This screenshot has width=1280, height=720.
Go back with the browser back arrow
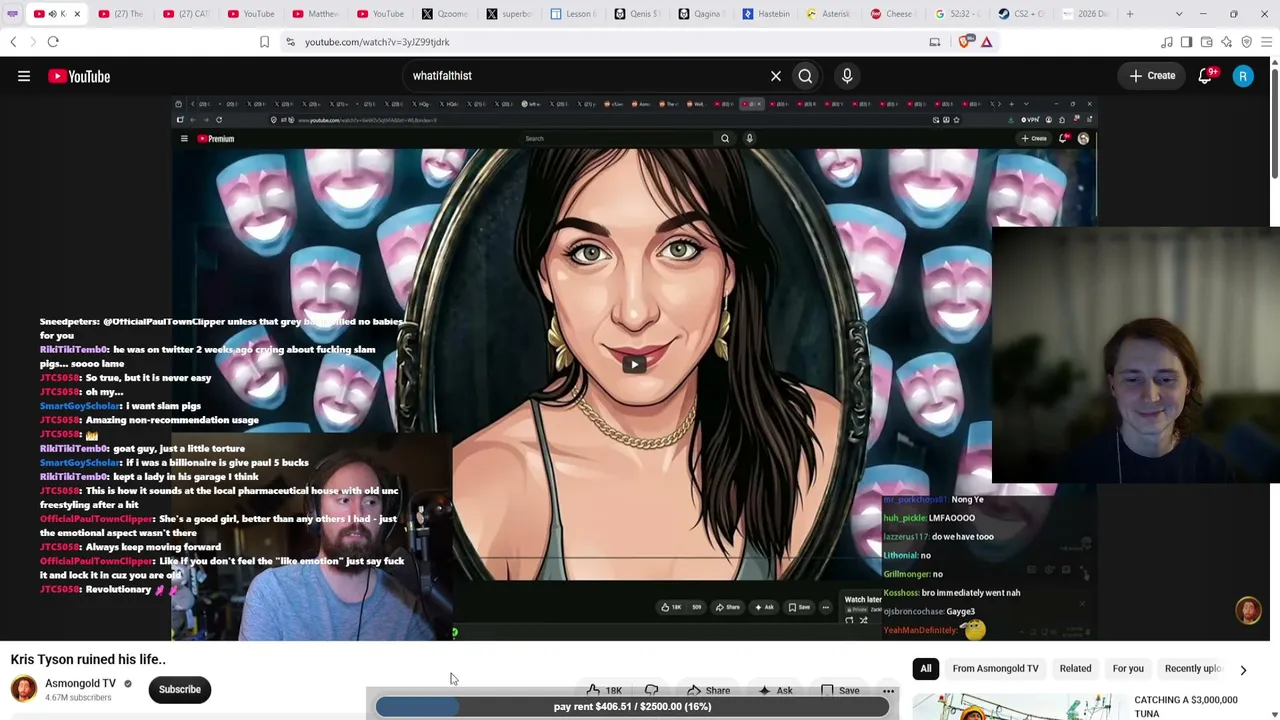pyautogui.click(x=13, y=42)
